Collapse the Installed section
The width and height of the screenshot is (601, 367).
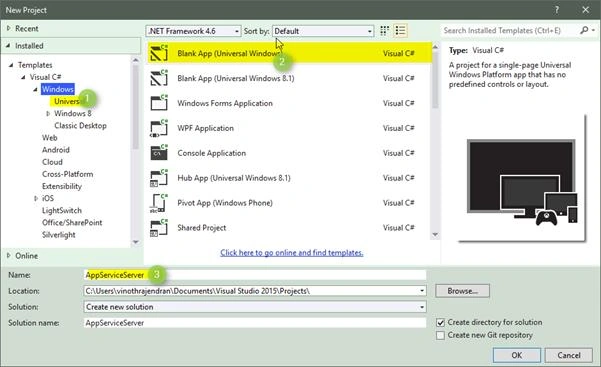pos(8,46)
